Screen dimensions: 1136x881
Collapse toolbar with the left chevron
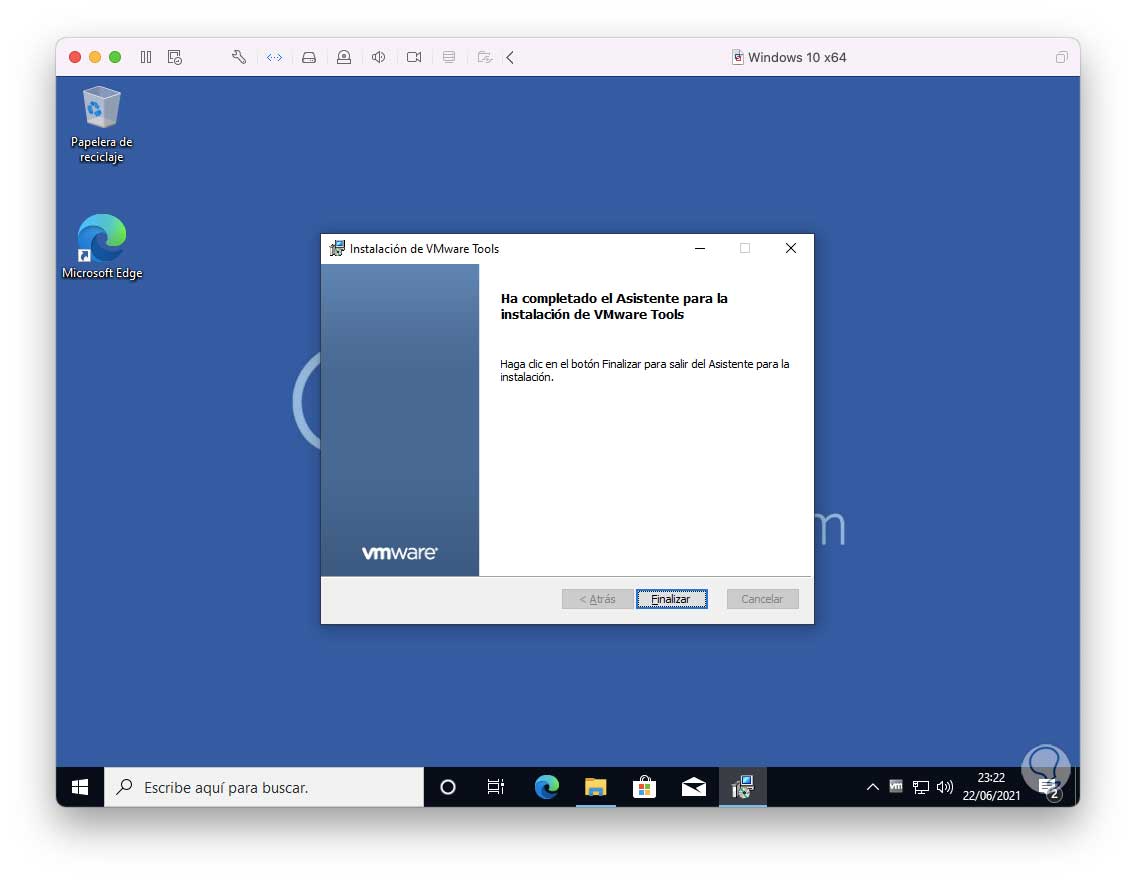click(510, 57)
